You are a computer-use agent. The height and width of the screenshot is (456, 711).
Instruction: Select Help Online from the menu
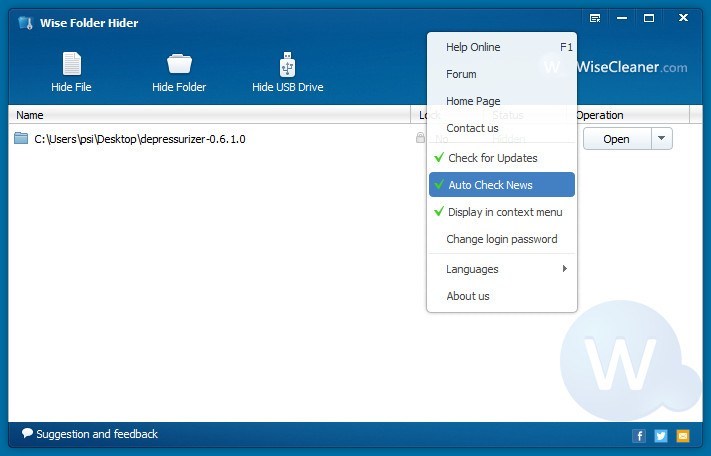click(502, 47)
